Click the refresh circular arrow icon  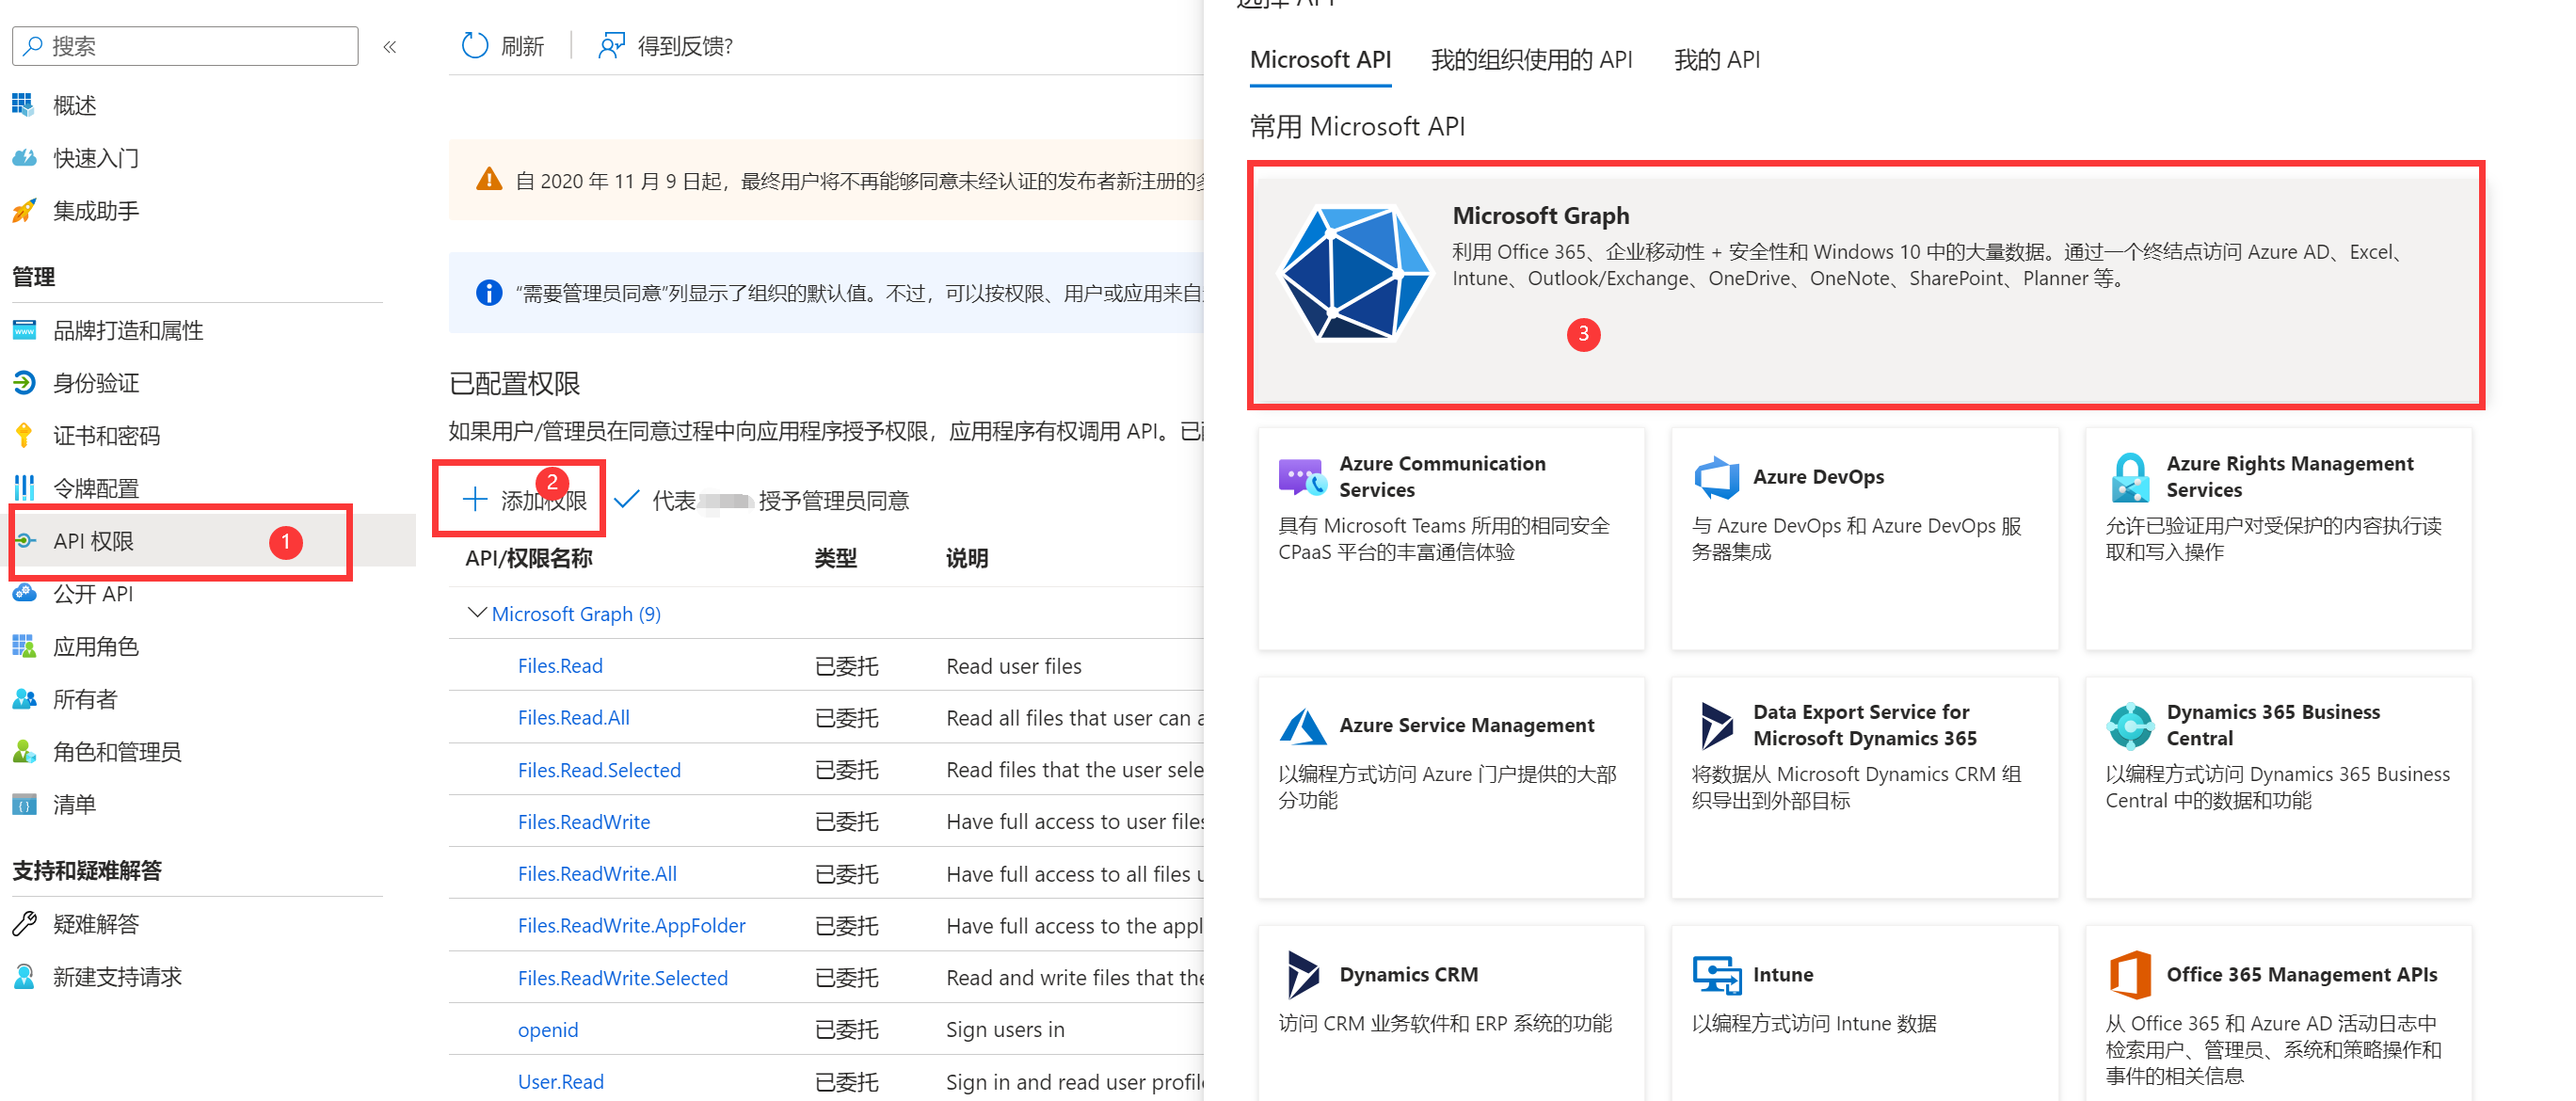pos(475,45)
